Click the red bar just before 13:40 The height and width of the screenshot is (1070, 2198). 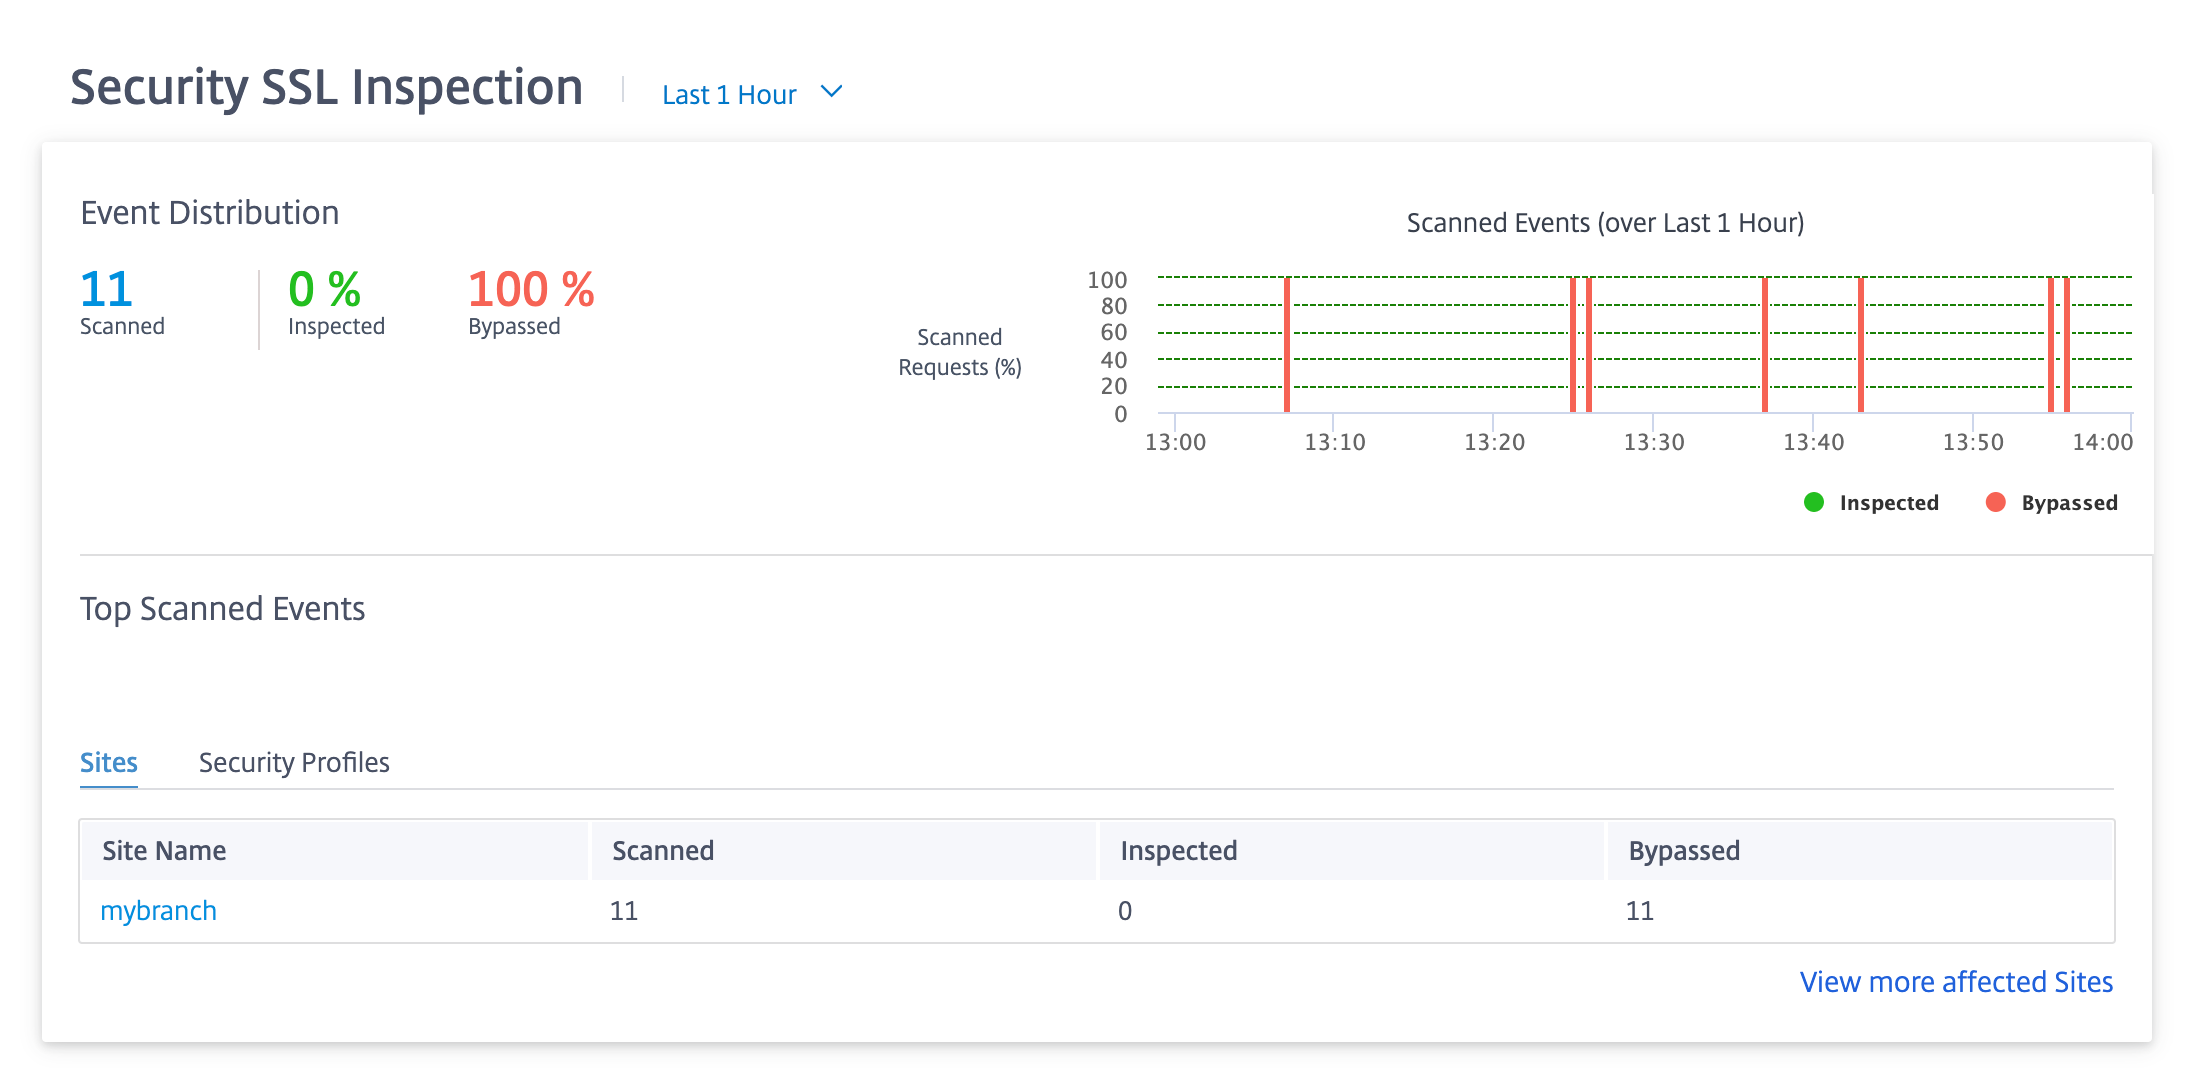pos(1765,344)
